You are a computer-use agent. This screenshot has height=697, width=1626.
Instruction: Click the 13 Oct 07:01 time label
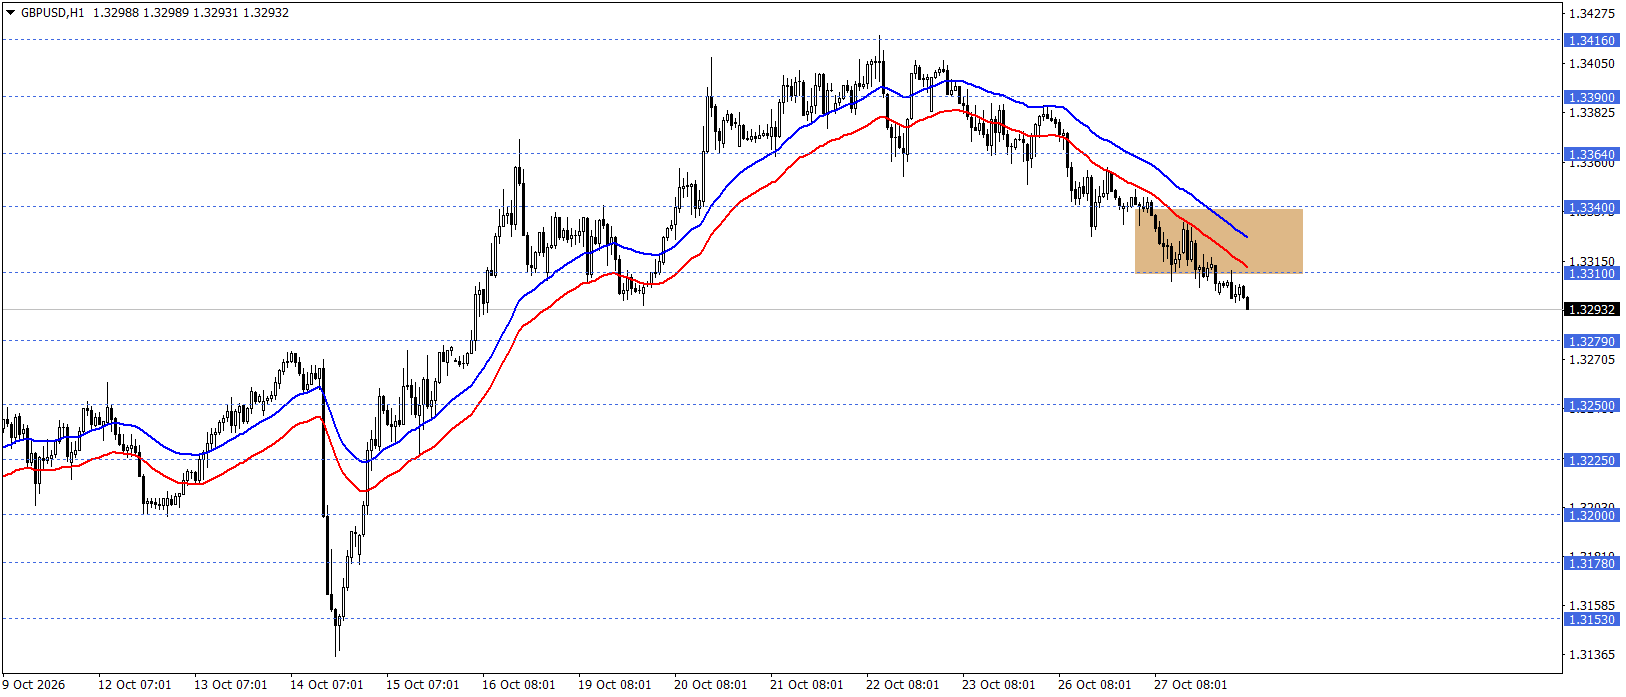pos(231,685)
